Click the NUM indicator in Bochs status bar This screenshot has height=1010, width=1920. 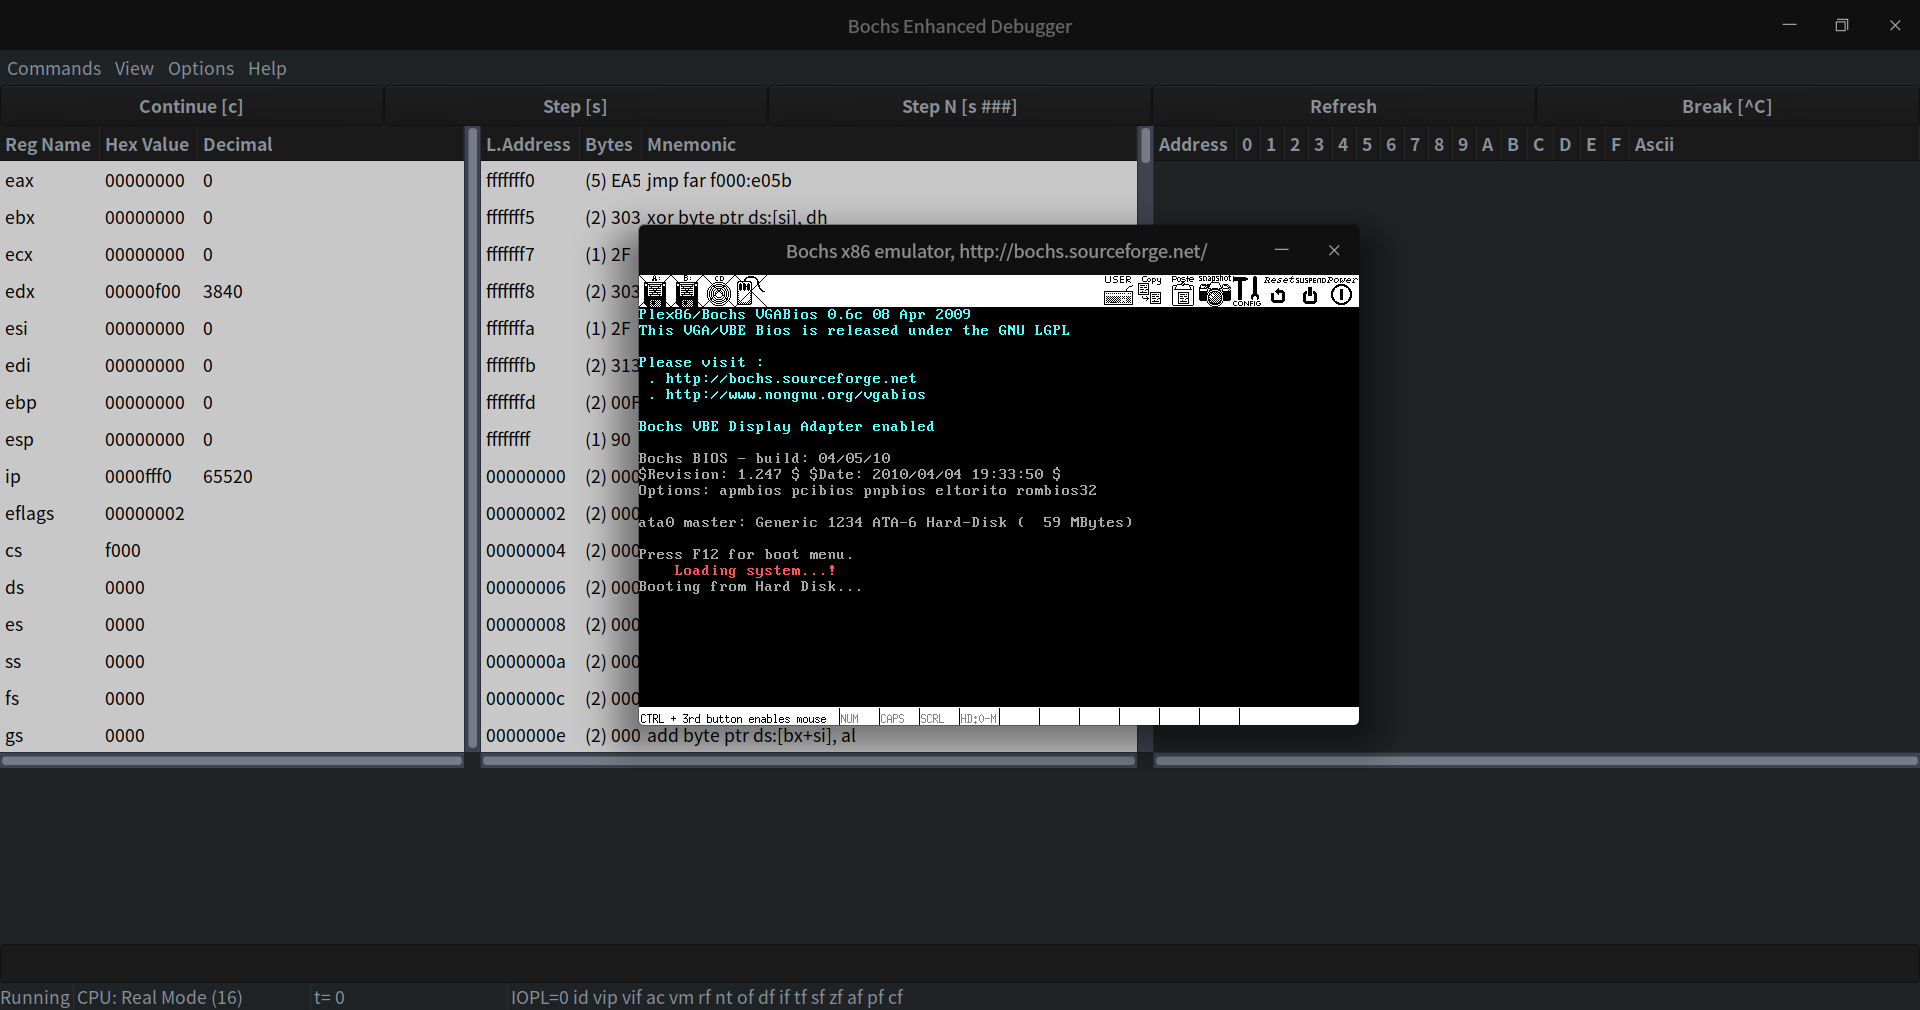(859, 717)
